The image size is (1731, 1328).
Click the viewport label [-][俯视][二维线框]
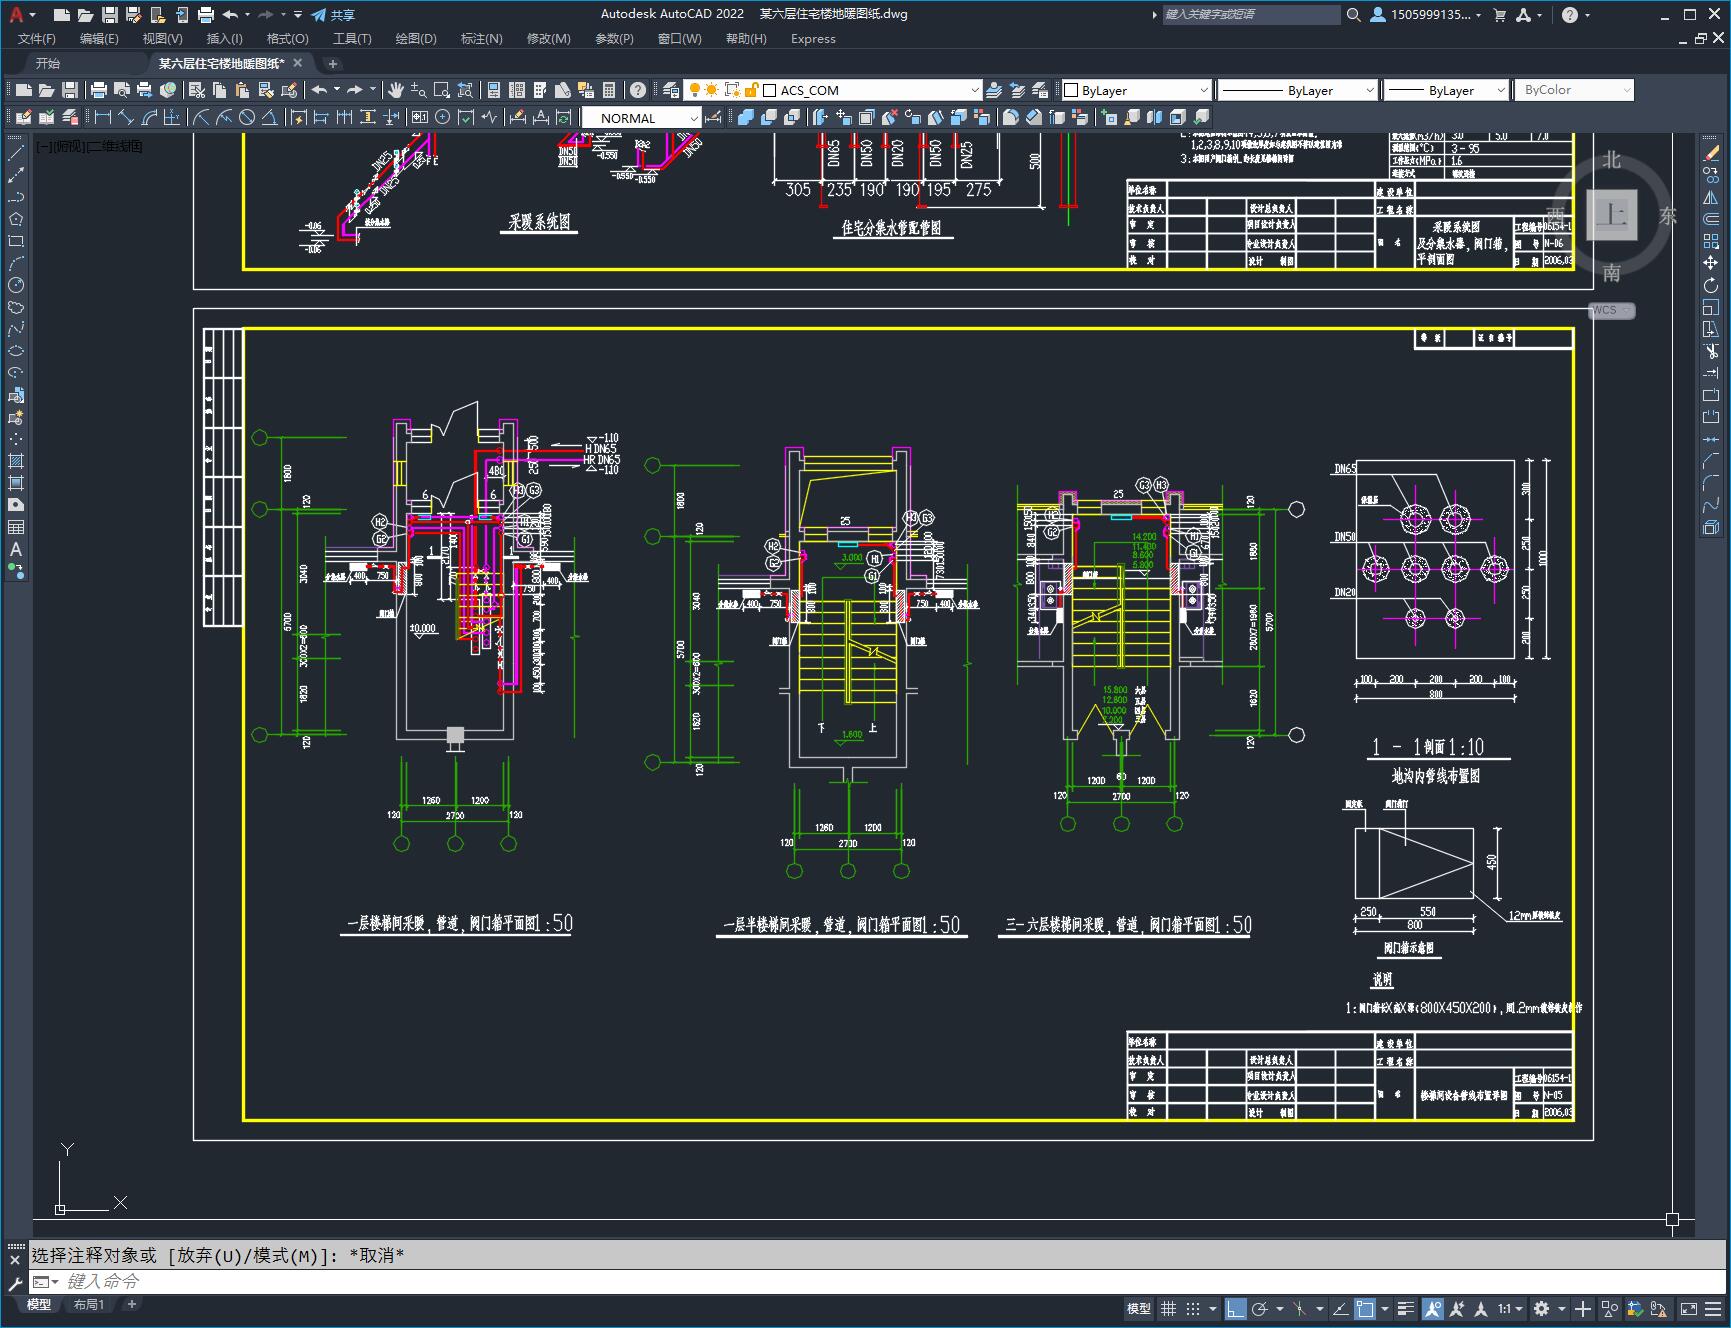point(90,146)
